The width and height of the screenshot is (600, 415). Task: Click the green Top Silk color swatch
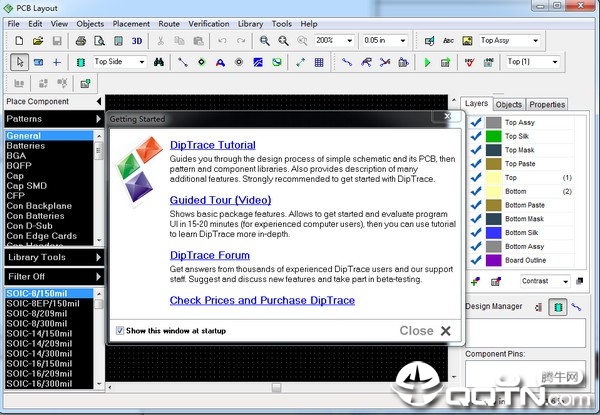tap(494, 136)
